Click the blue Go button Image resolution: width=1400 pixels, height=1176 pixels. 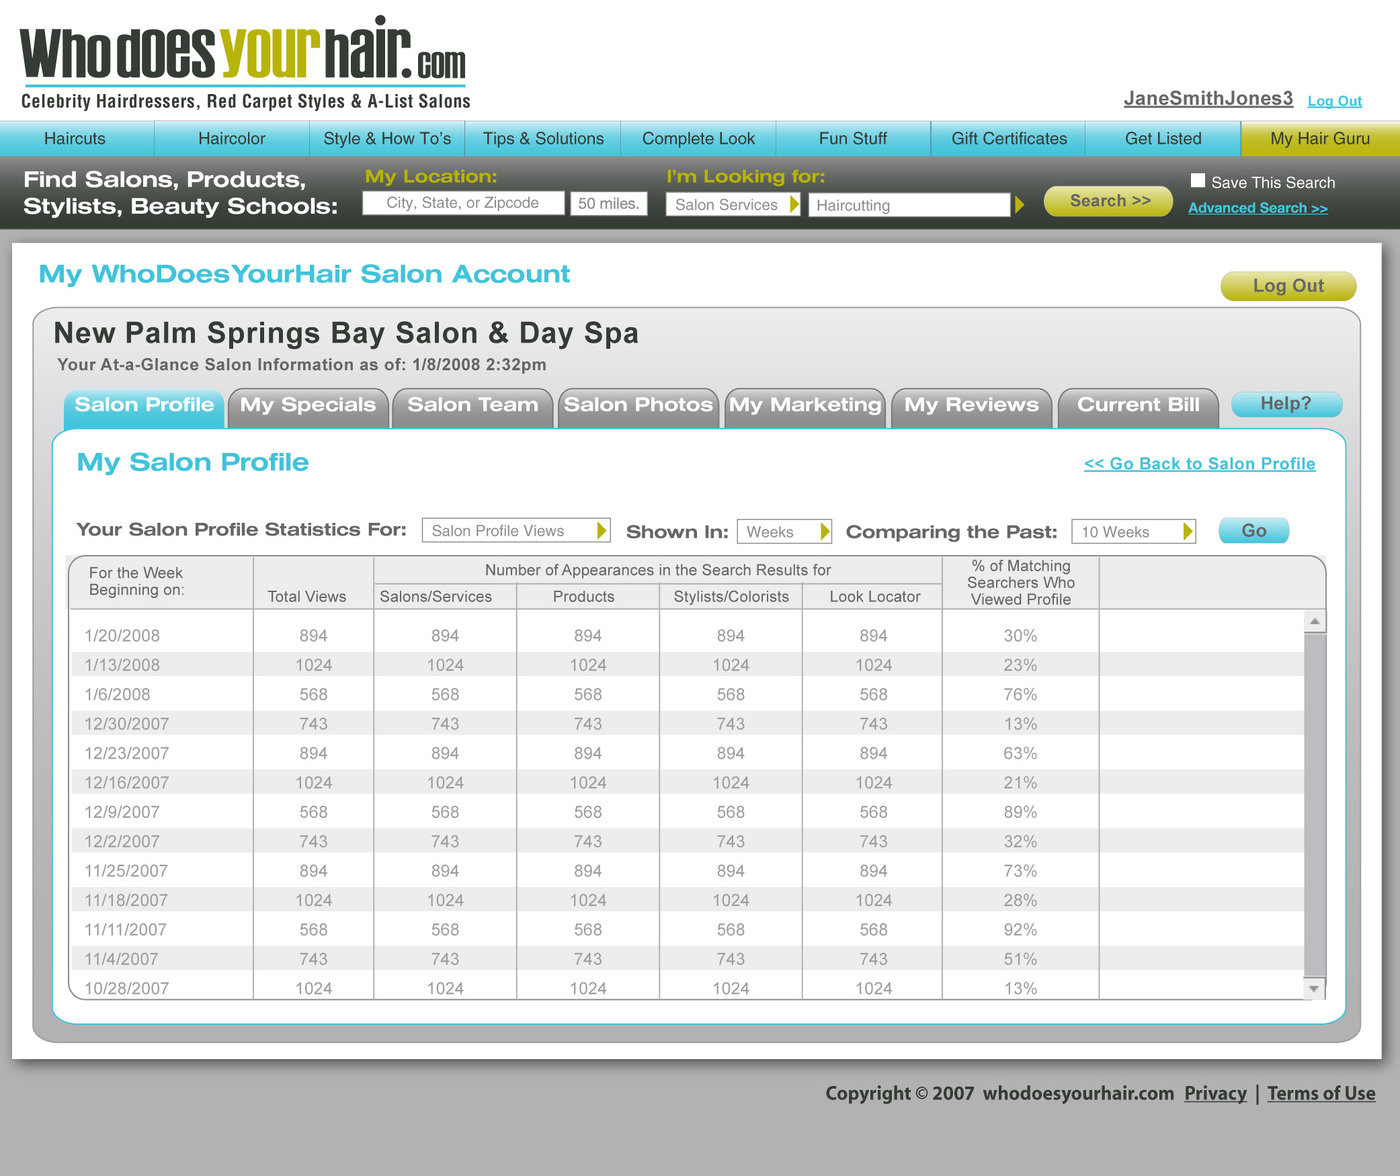point(1254,530)
